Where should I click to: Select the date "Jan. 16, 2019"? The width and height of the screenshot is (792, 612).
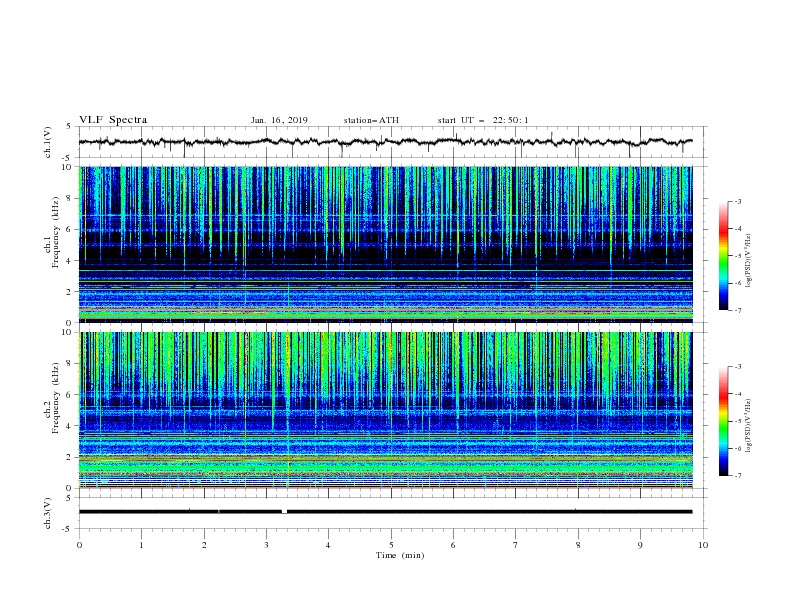[x=279, y=120]
